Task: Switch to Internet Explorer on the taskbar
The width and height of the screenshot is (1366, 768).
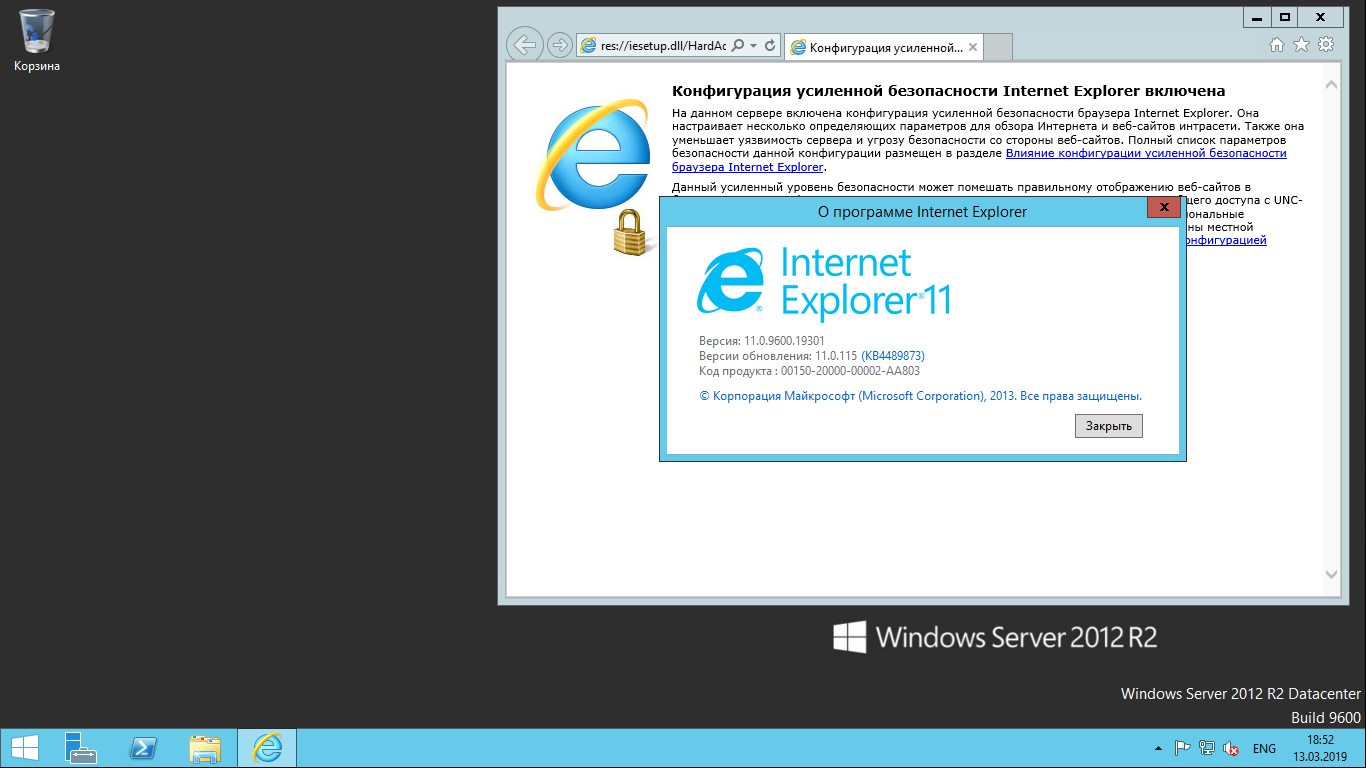Action: (267, 748)
